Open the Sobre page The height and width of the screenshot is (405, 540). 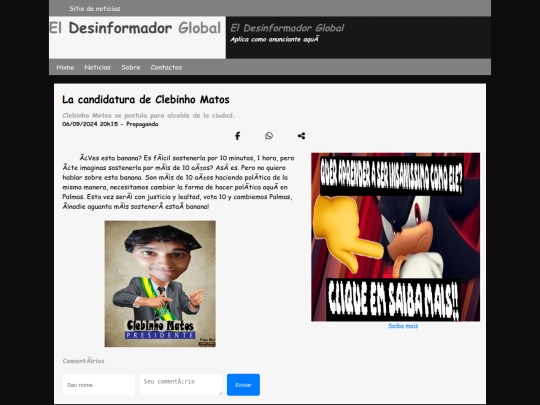(131, 68)
